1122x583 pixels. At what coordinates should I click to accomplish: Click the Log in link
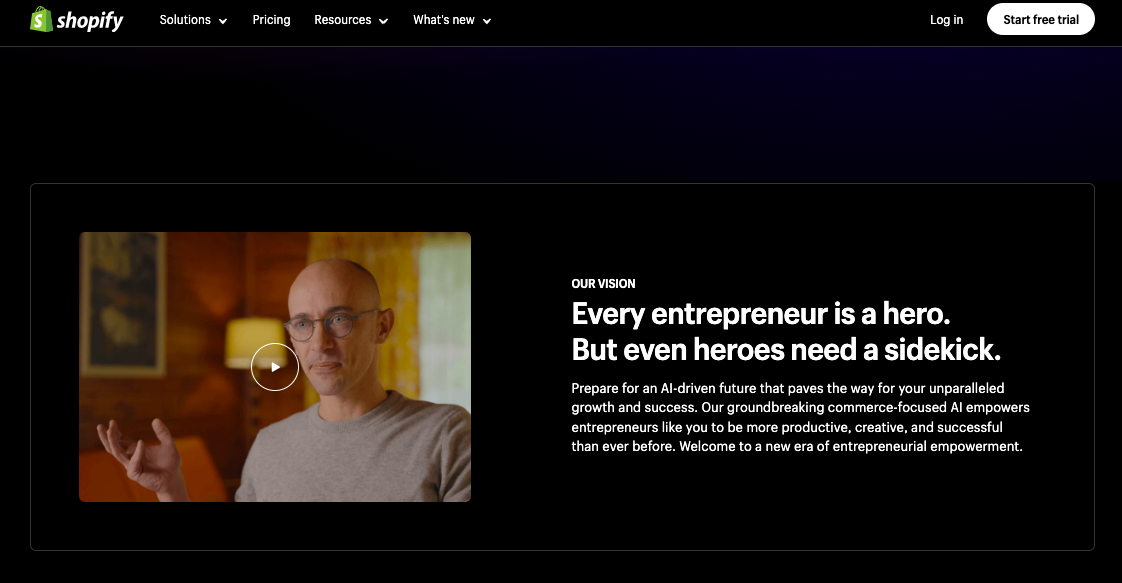tap(946, 20)
